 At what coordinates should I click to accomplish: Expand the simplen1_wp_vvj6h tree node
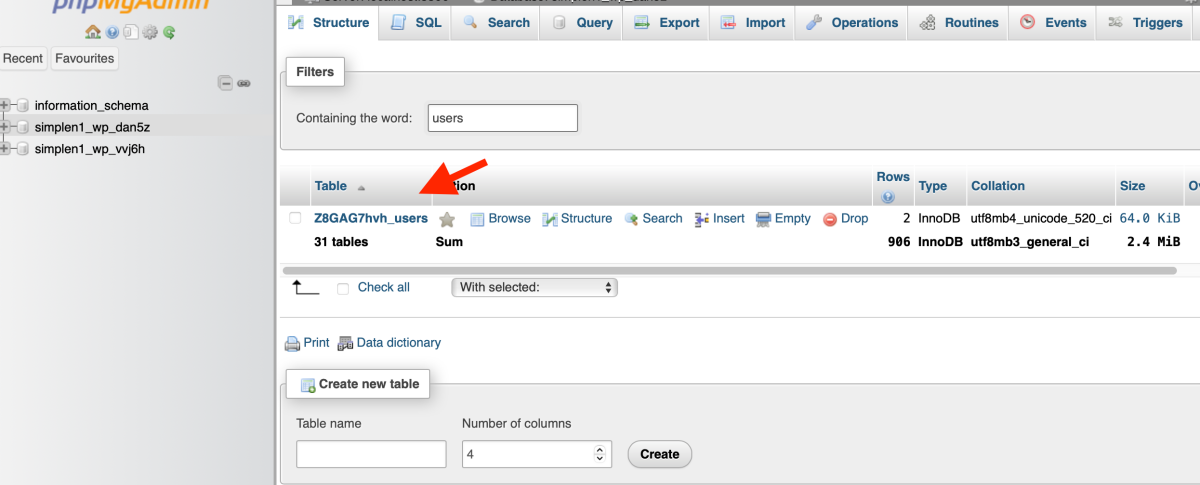click(x=5, y=149)
